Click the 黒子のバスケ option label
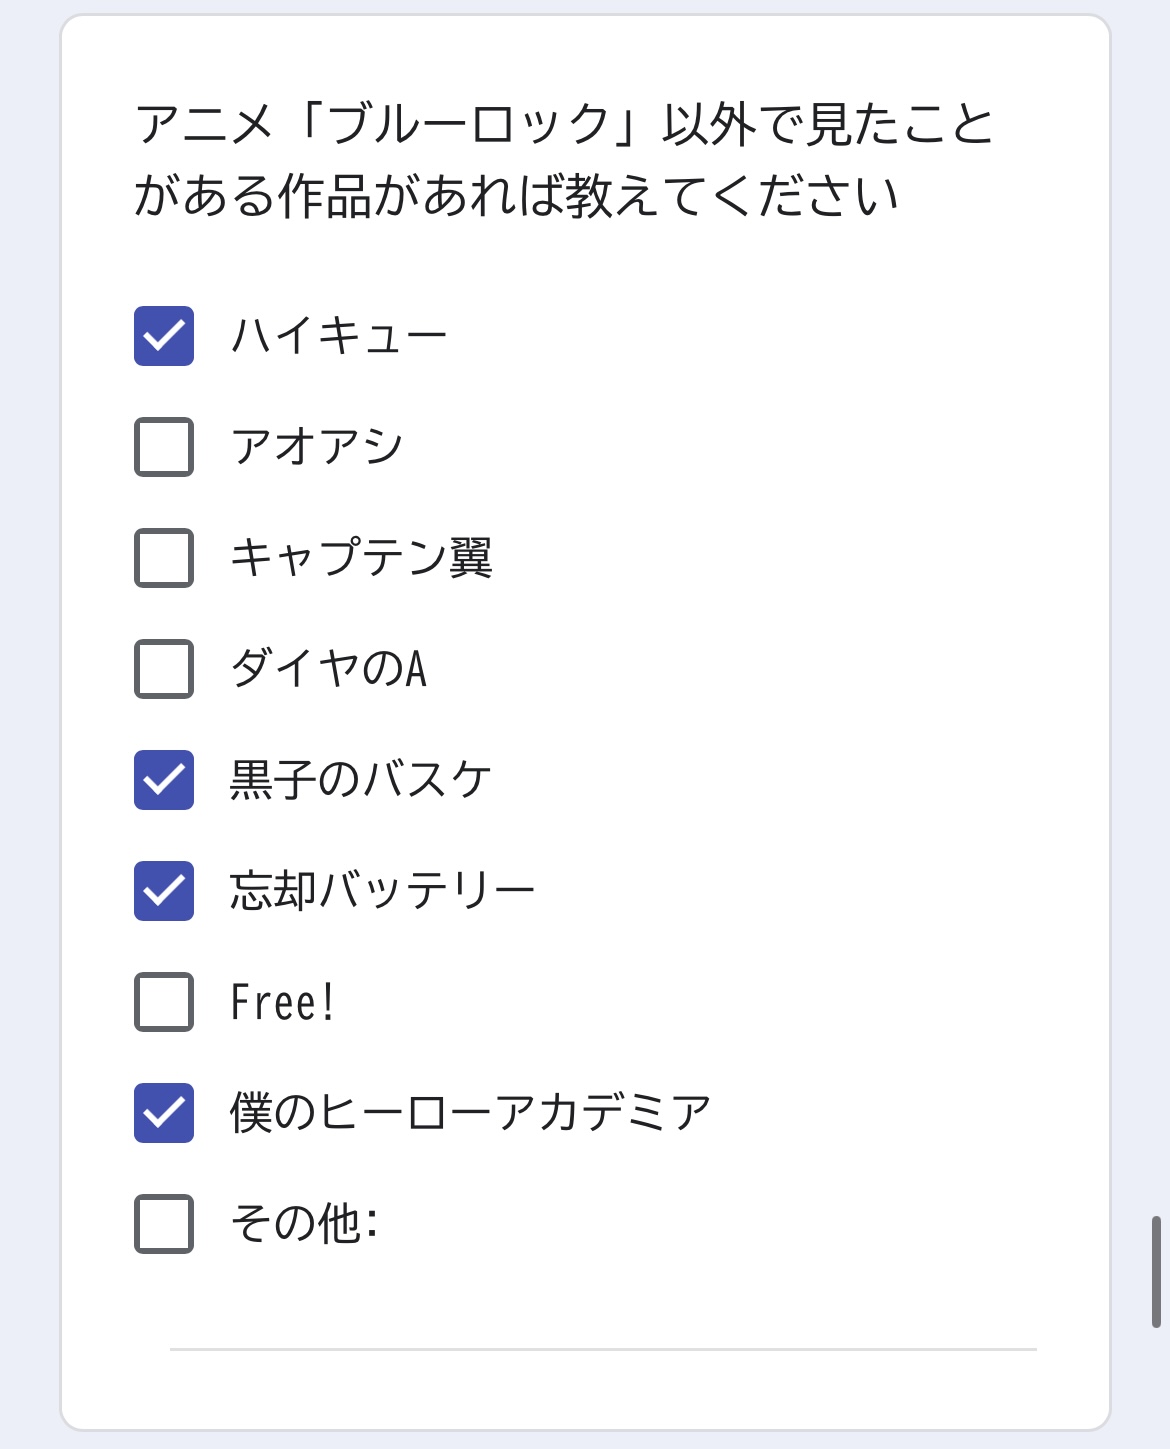This screenshot has width=1170, height=1449. pyautogui.click(x=361, y=780)
